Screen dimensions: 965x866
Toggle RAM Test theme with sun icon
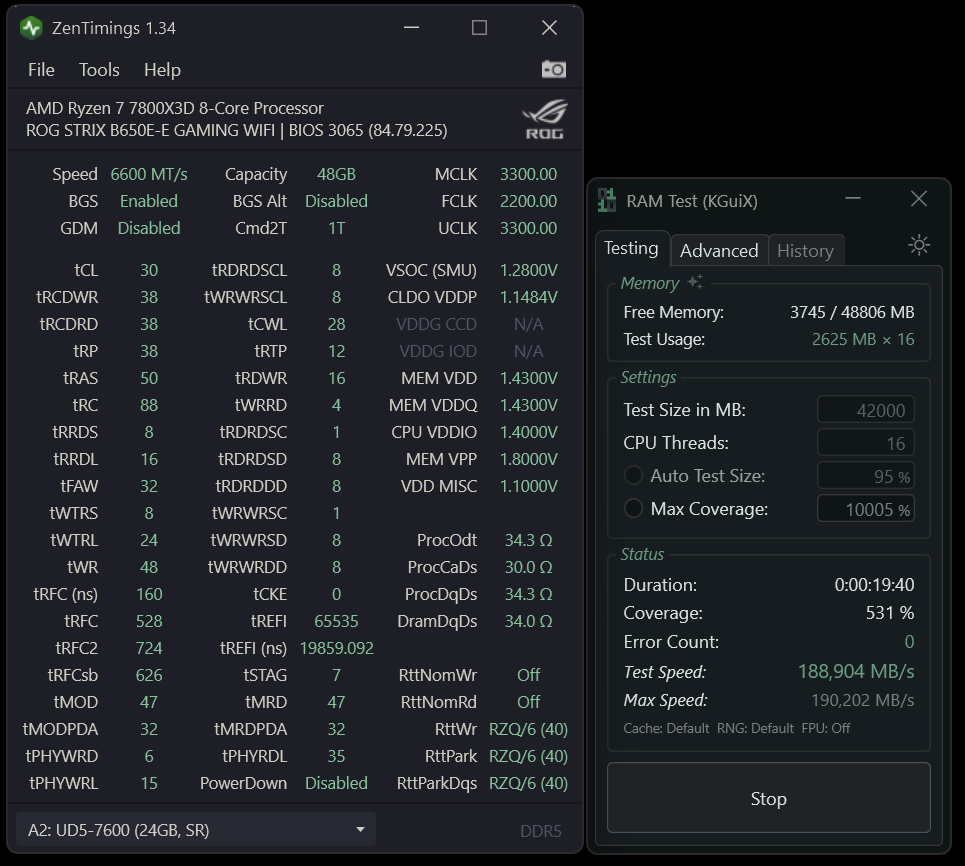919,245
